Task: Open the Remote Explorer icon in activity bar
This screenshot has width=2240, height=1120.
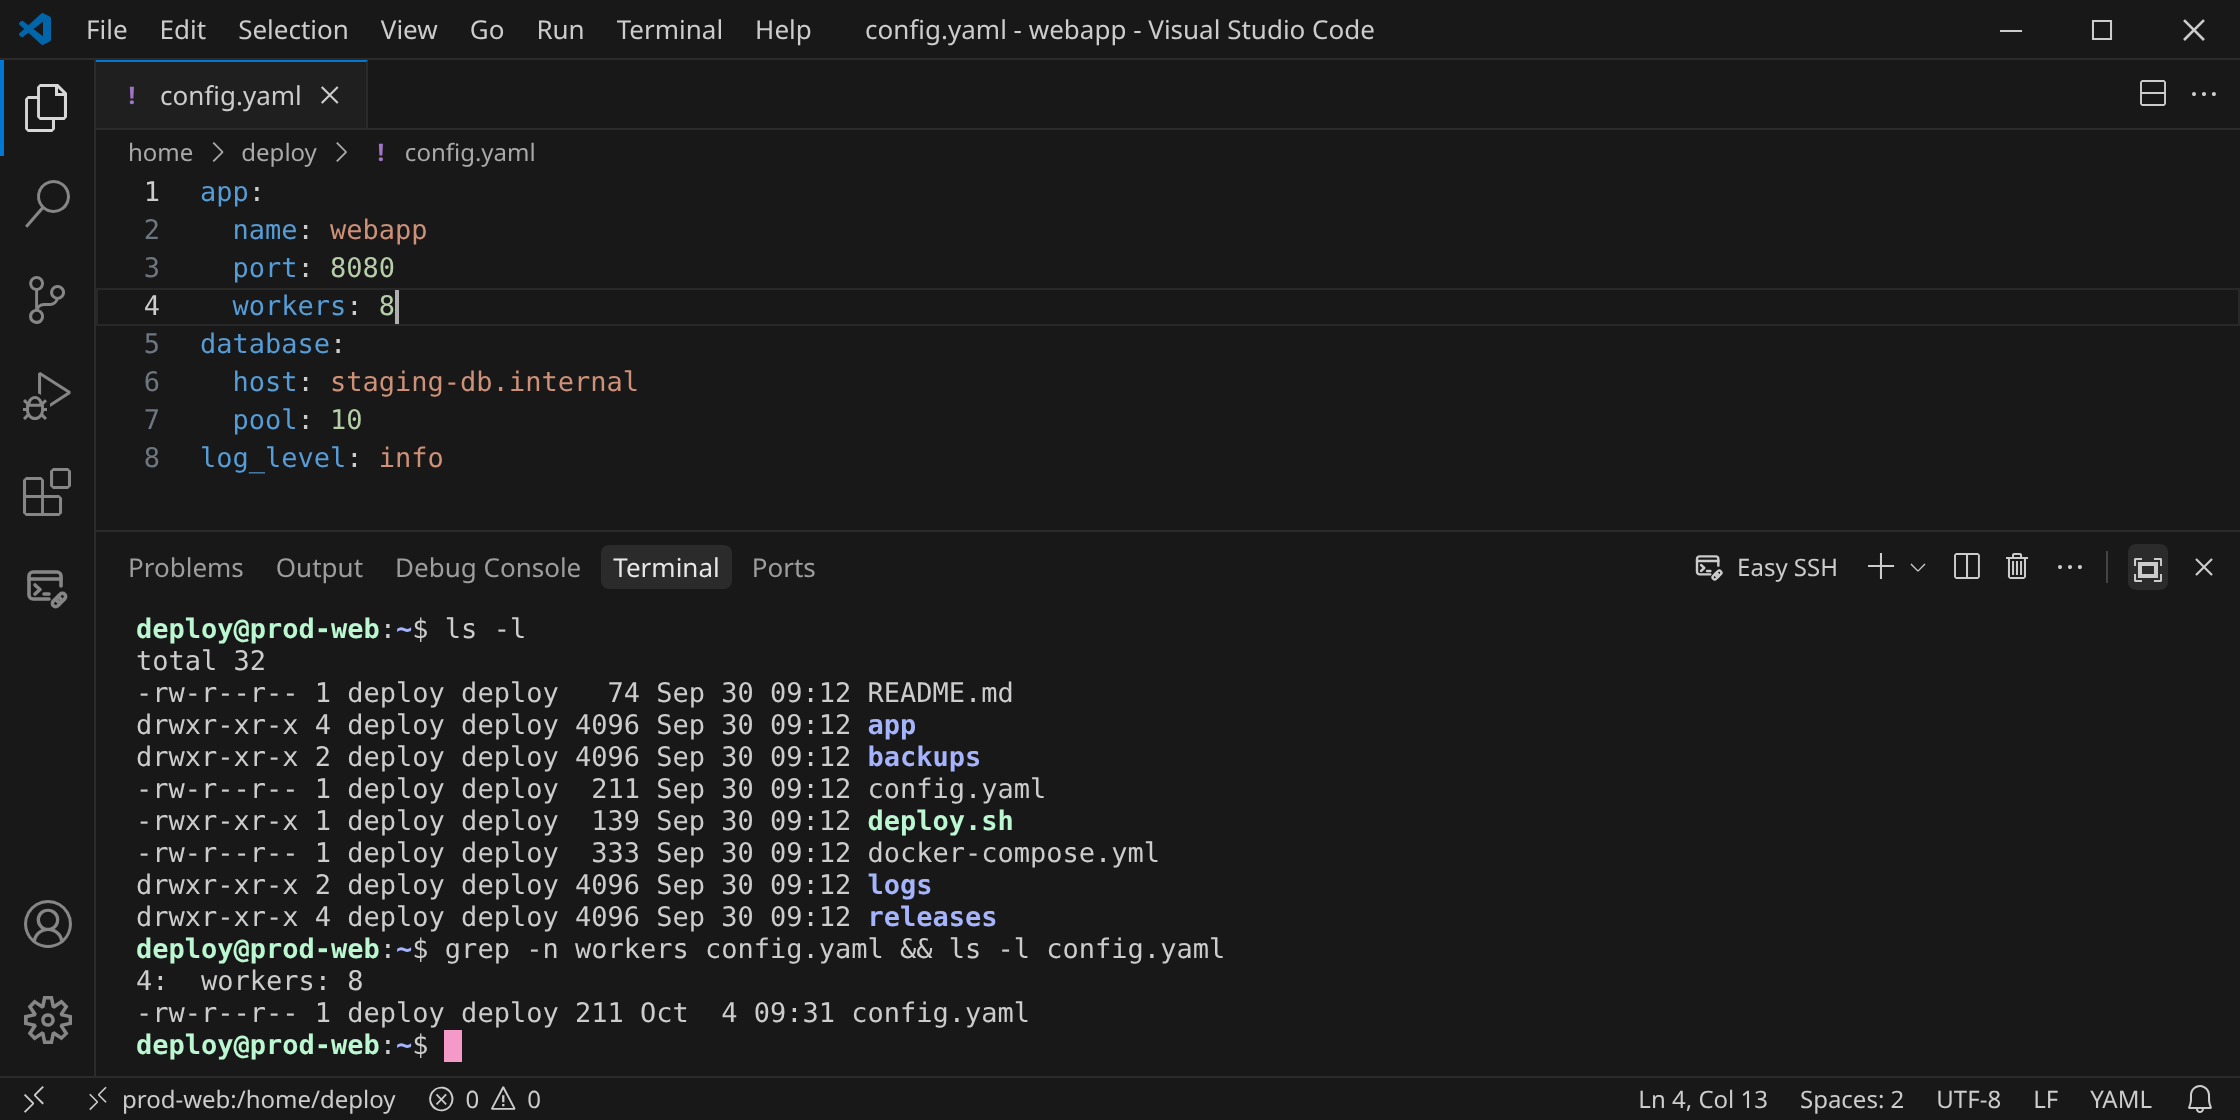Action: tap(47, 588)
